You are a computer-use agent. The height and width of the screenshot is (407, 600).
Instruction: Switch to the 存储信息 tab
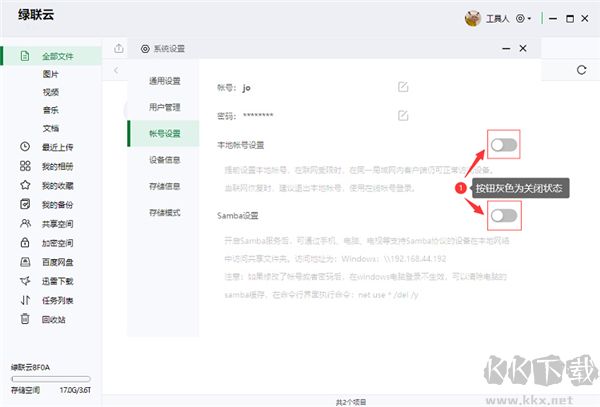[165, 186]
